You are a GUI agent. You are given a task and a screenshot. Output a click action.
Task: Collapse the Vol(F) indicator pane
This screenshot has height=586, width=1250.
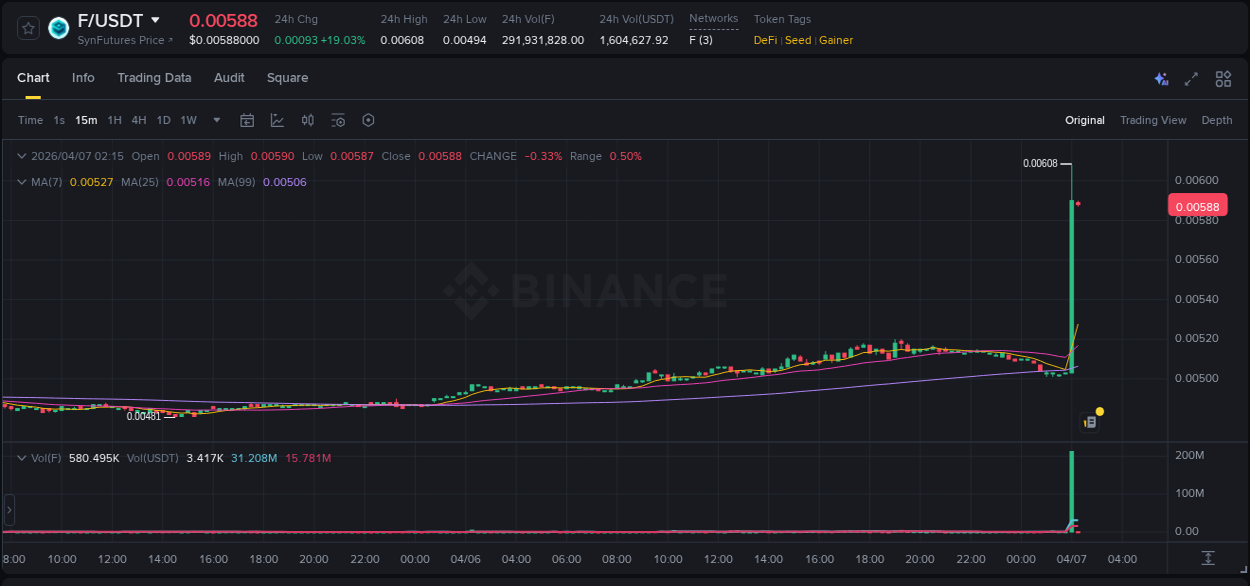[20, 457]
